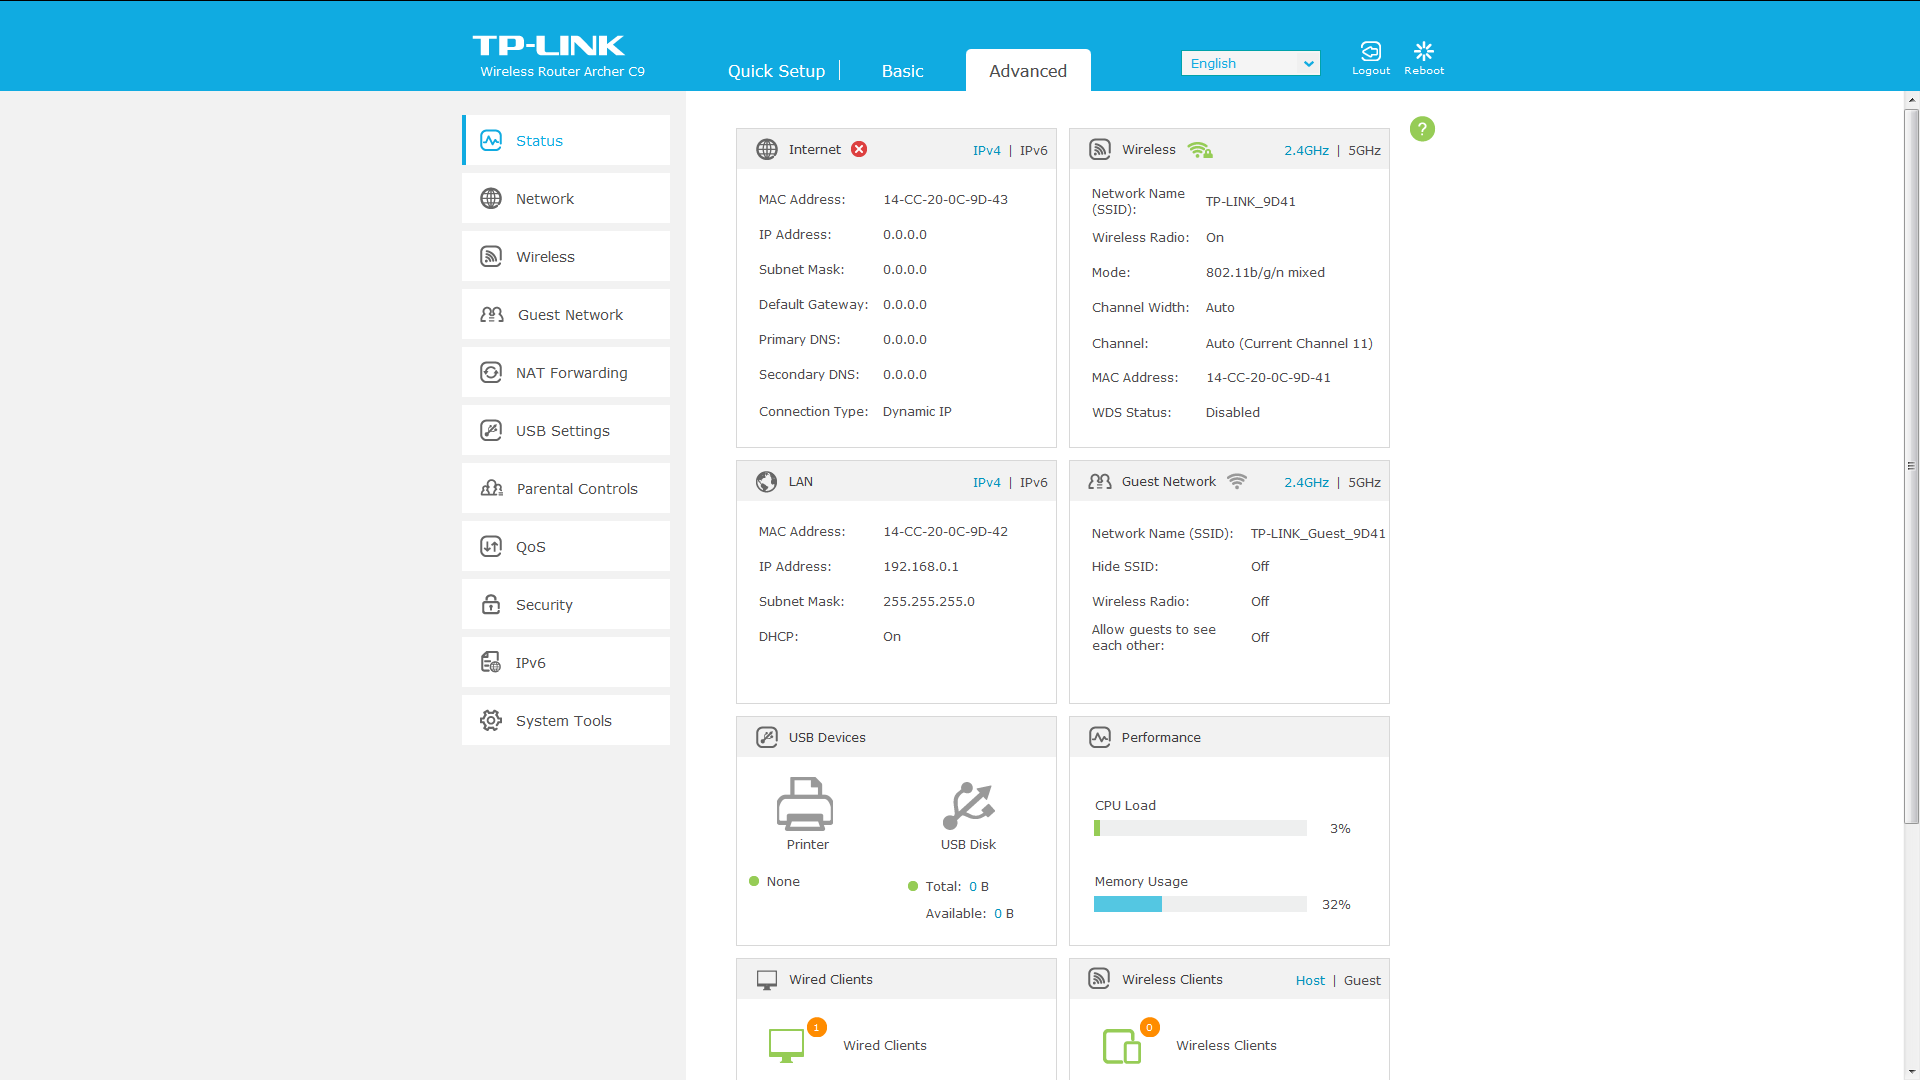The height and width of the screenshot is (1080, 1920).
Task: Click the page vertical scrollbar
Action: click(1911, 466)
